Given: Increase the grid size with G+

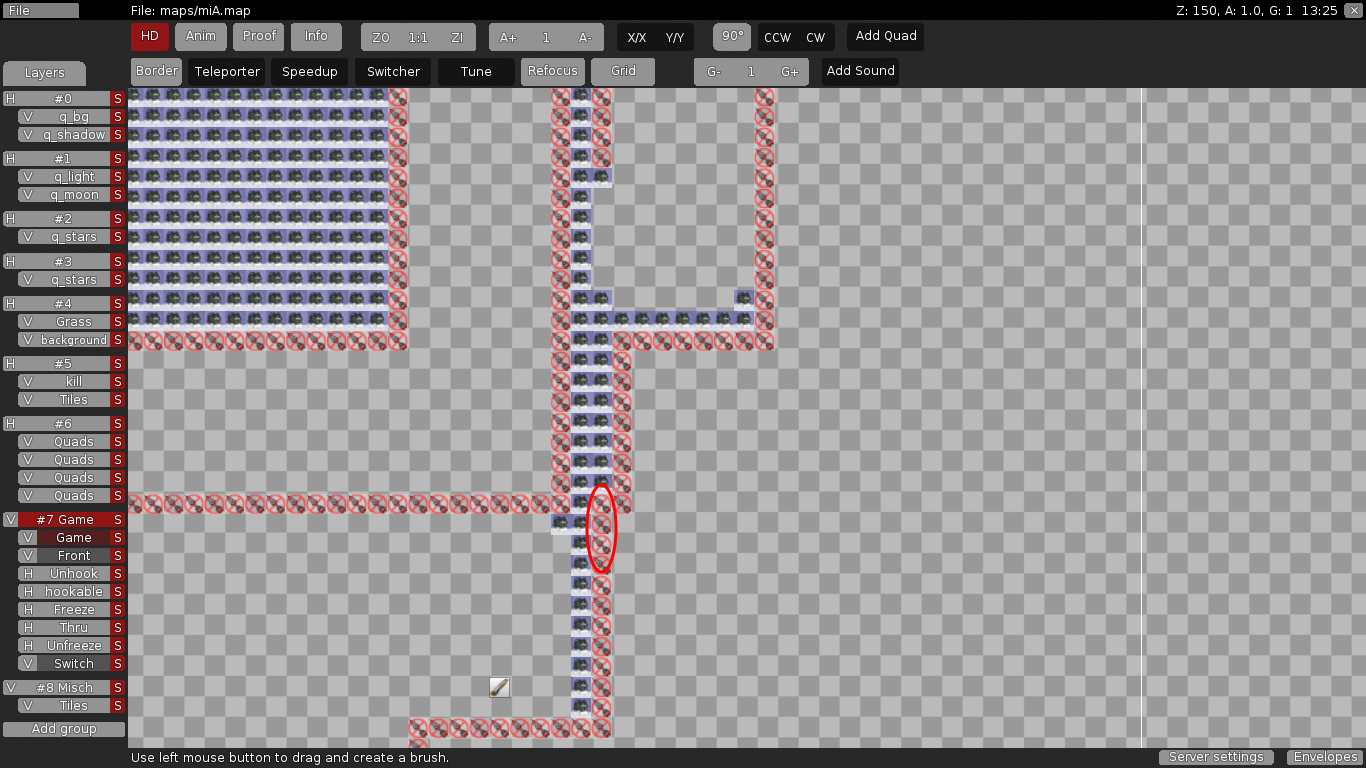Looking at the screenshot, I should [x=789, y=72].
